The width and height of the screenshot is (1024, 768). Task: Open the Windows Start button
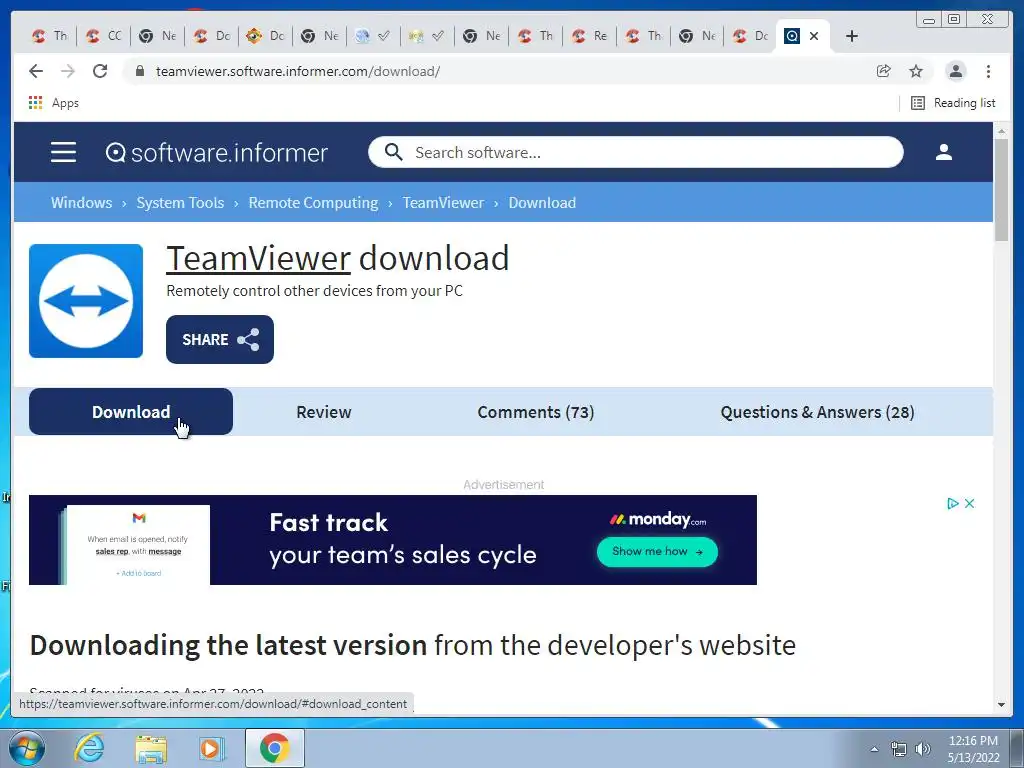(x=27, y=748)
